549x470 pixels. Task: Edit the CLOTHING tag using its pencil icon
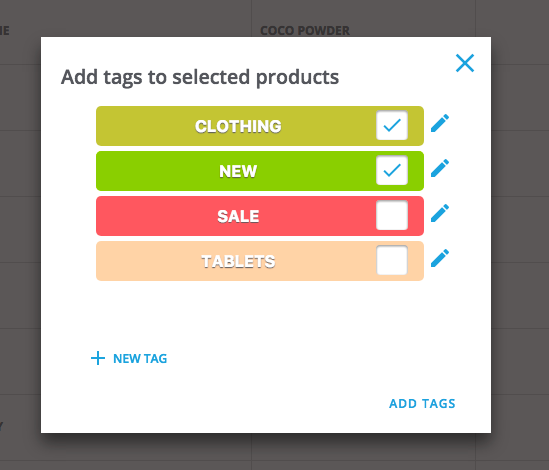pos(440,123)
